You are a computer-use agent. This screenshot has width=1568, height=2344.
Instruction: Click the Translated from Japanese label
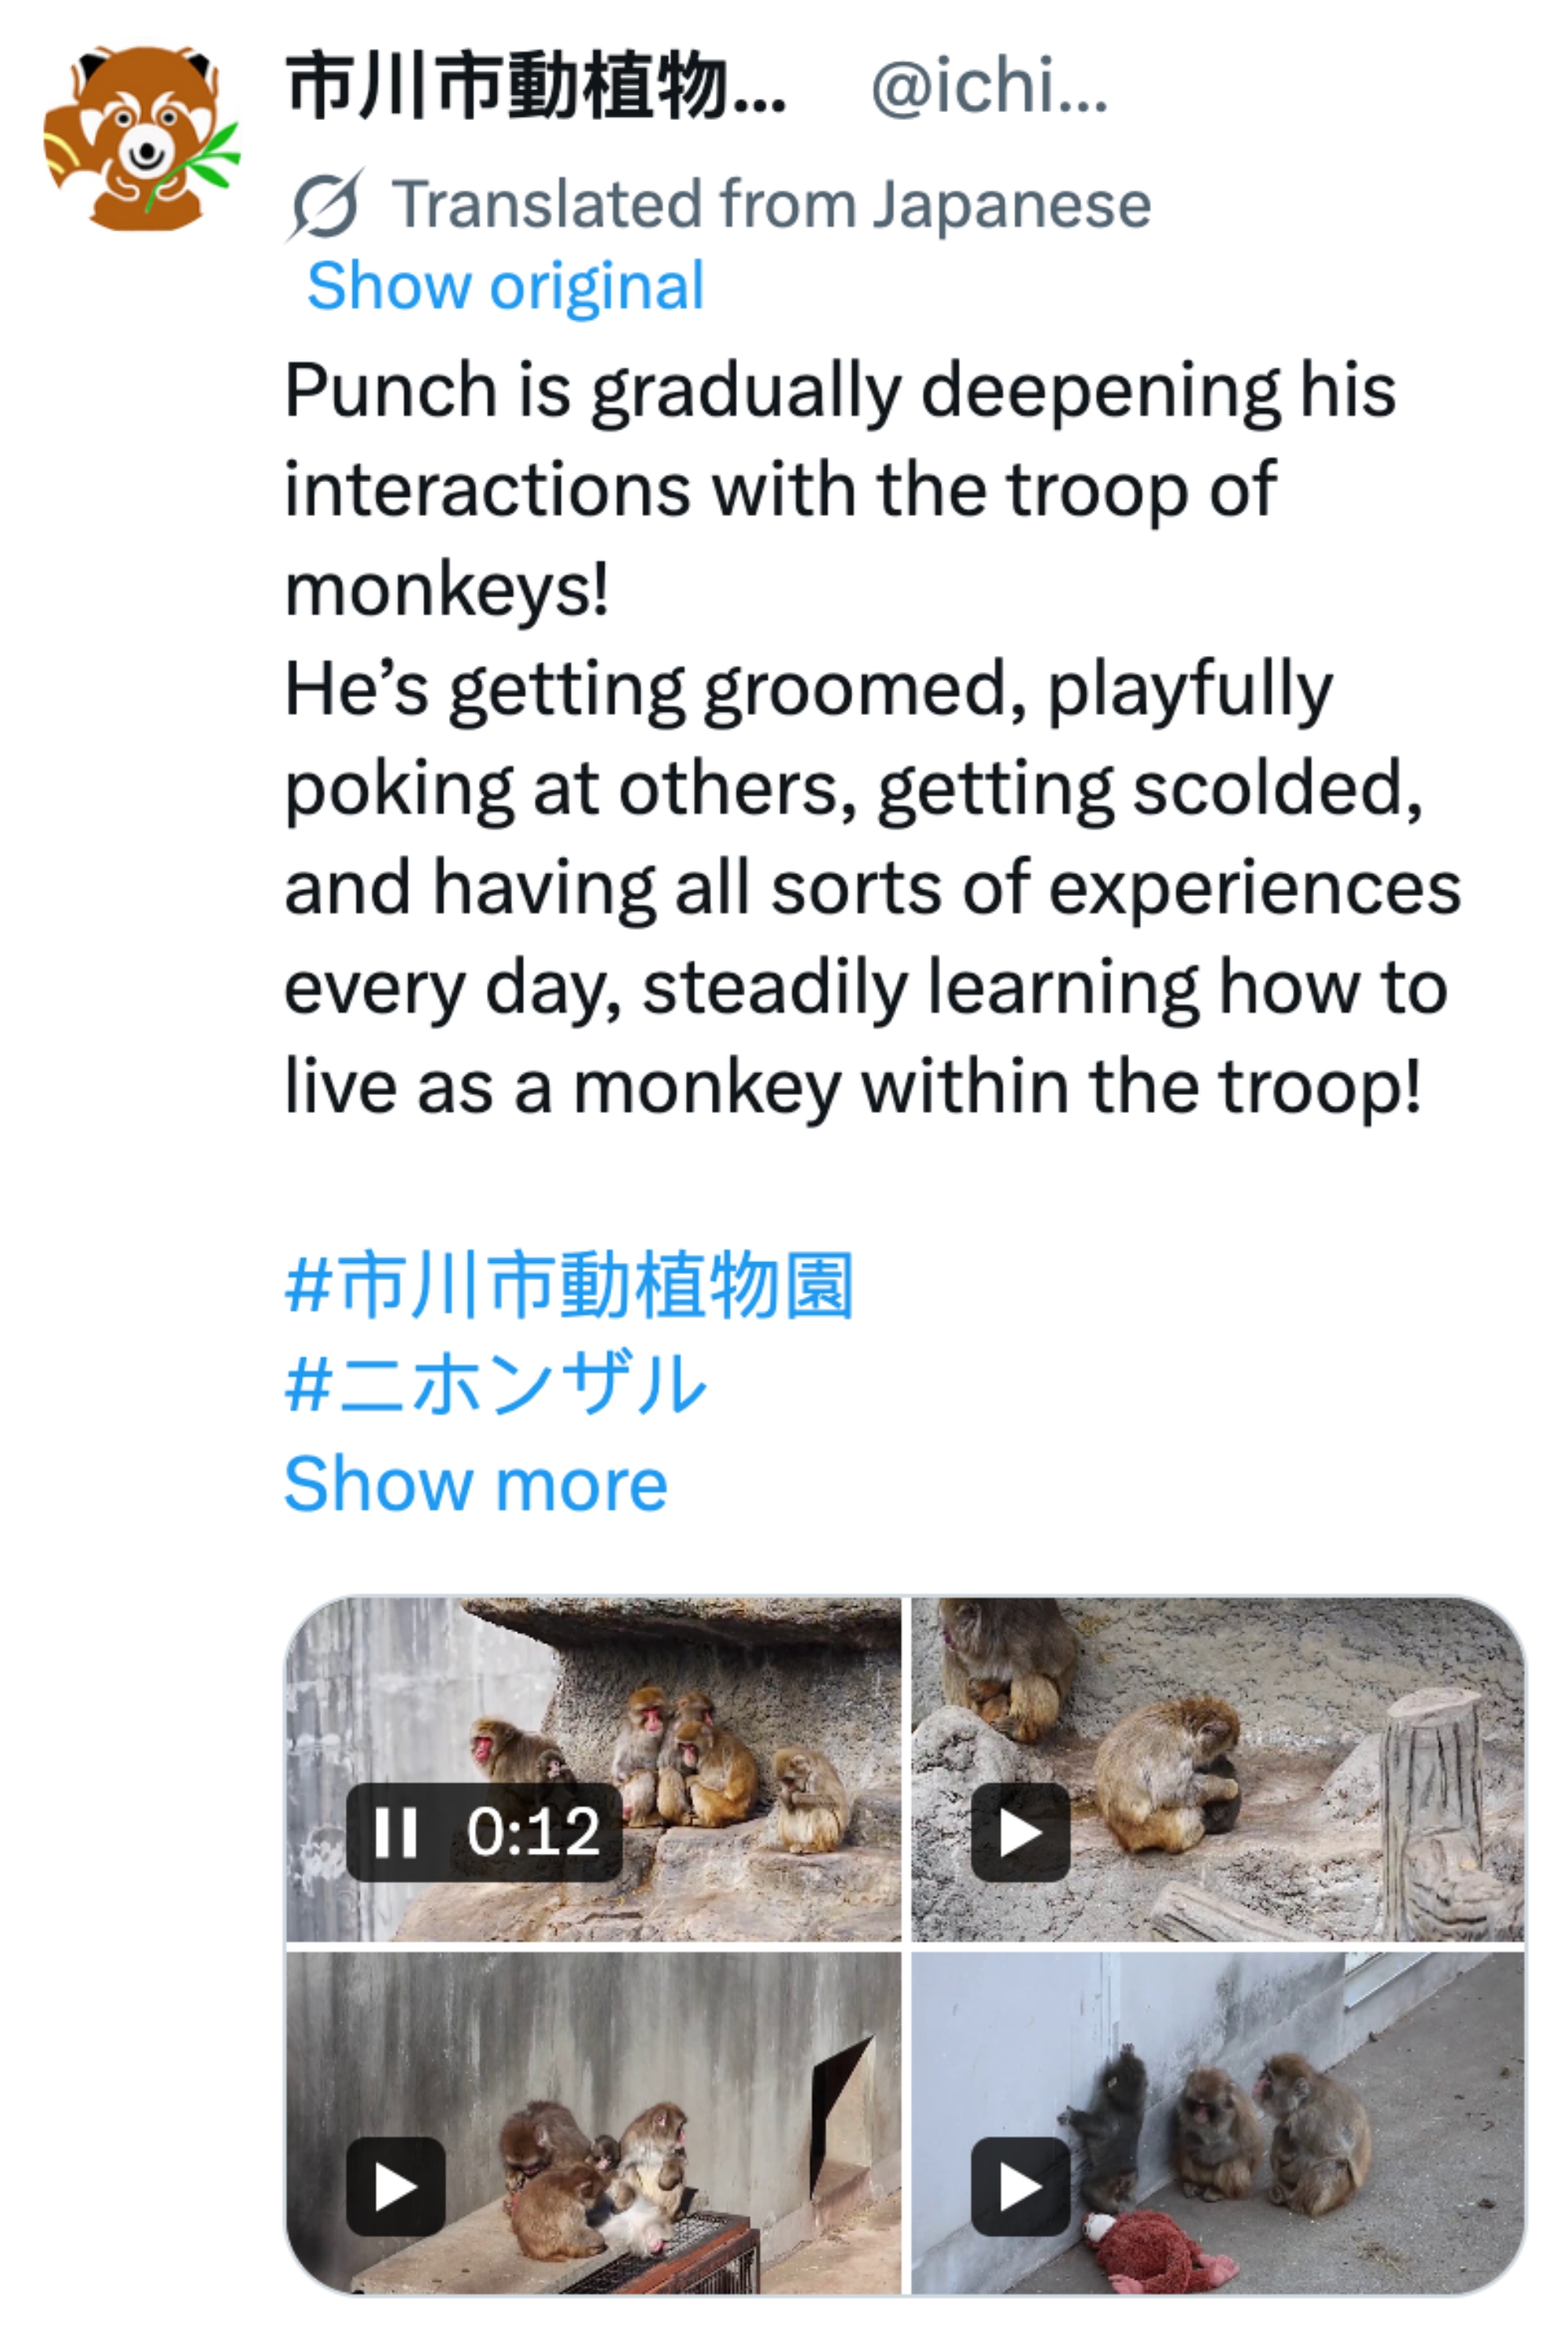pos(770,205)
